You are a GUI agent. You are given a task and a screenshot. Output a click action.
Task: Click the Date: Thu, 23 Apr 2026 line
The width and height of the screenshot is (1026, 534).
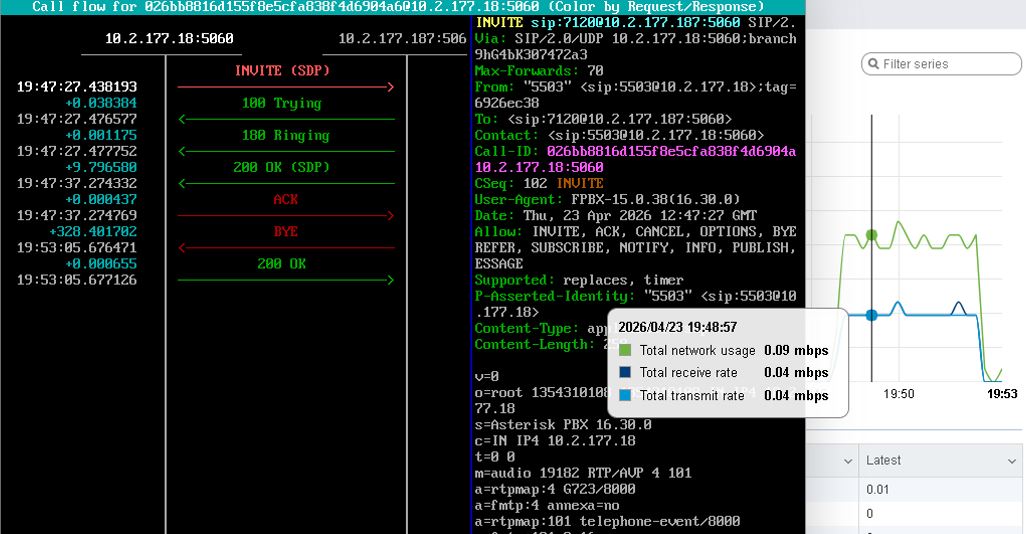616,215
